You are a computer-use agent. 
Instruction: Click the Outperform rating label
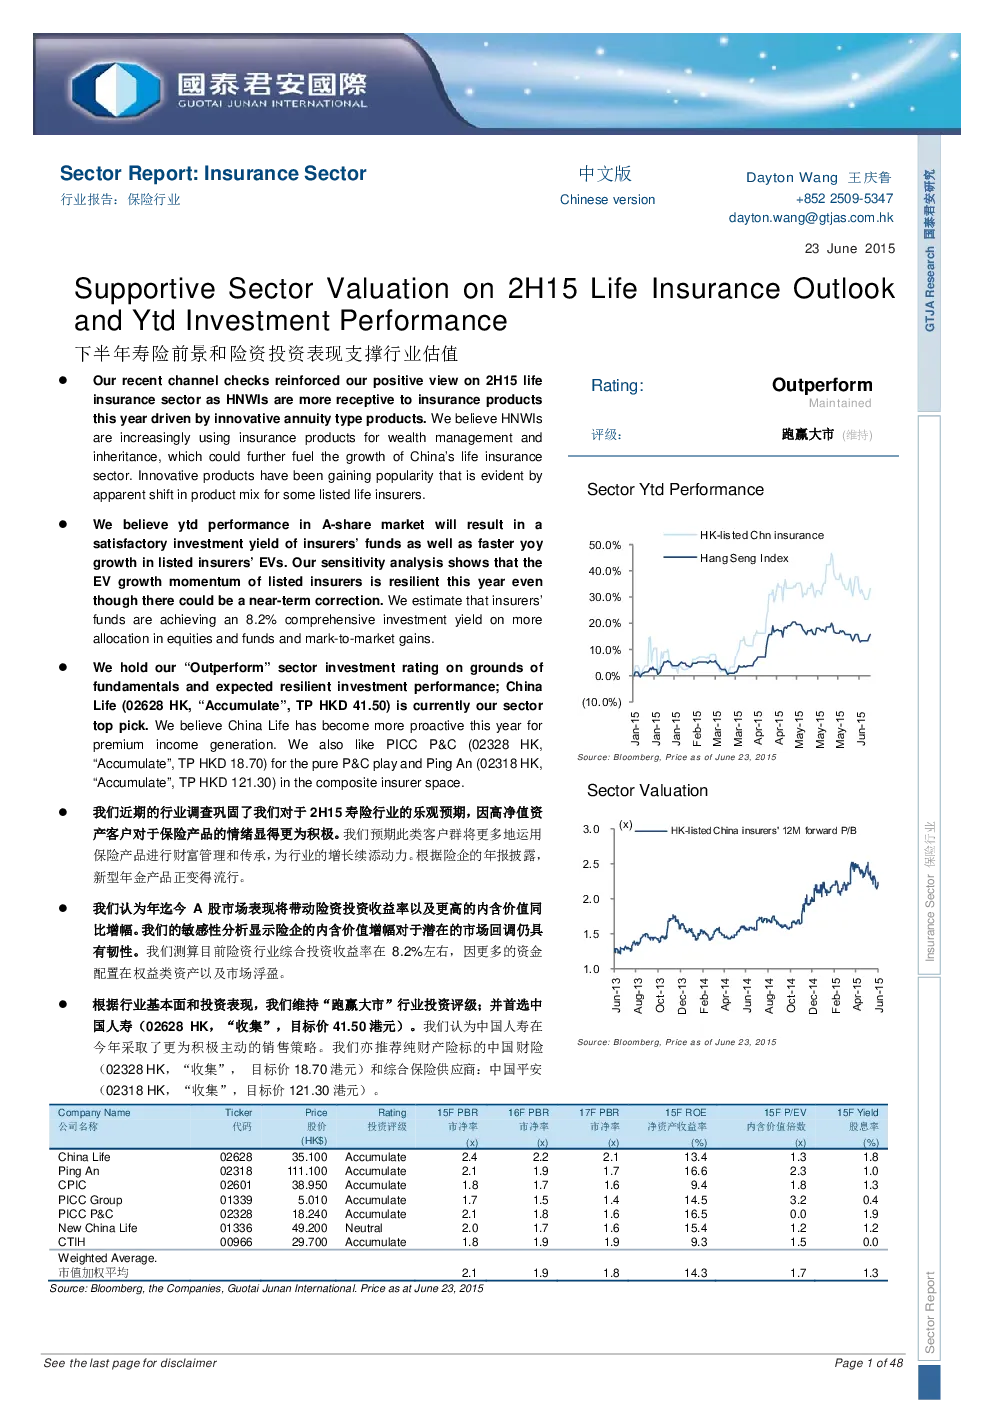pyautogui.click(x=822, y=385)
